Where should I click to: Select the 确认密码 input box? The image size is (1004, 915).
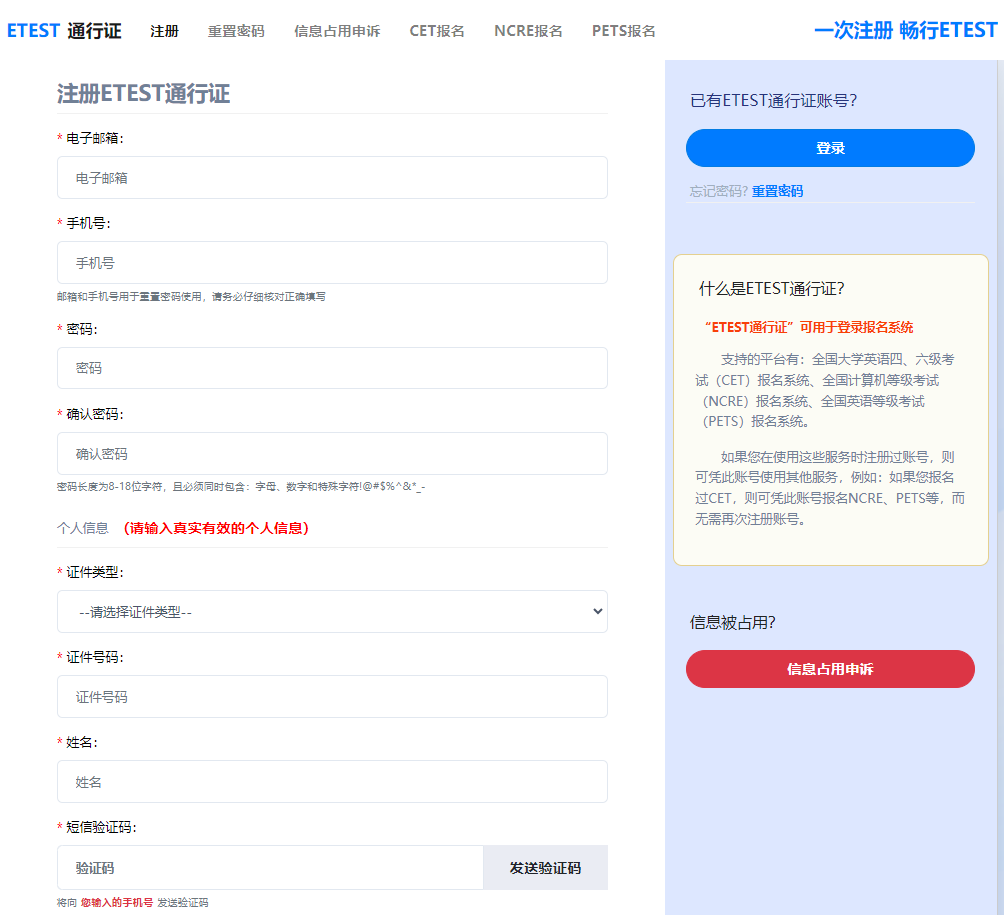point(332,454)
